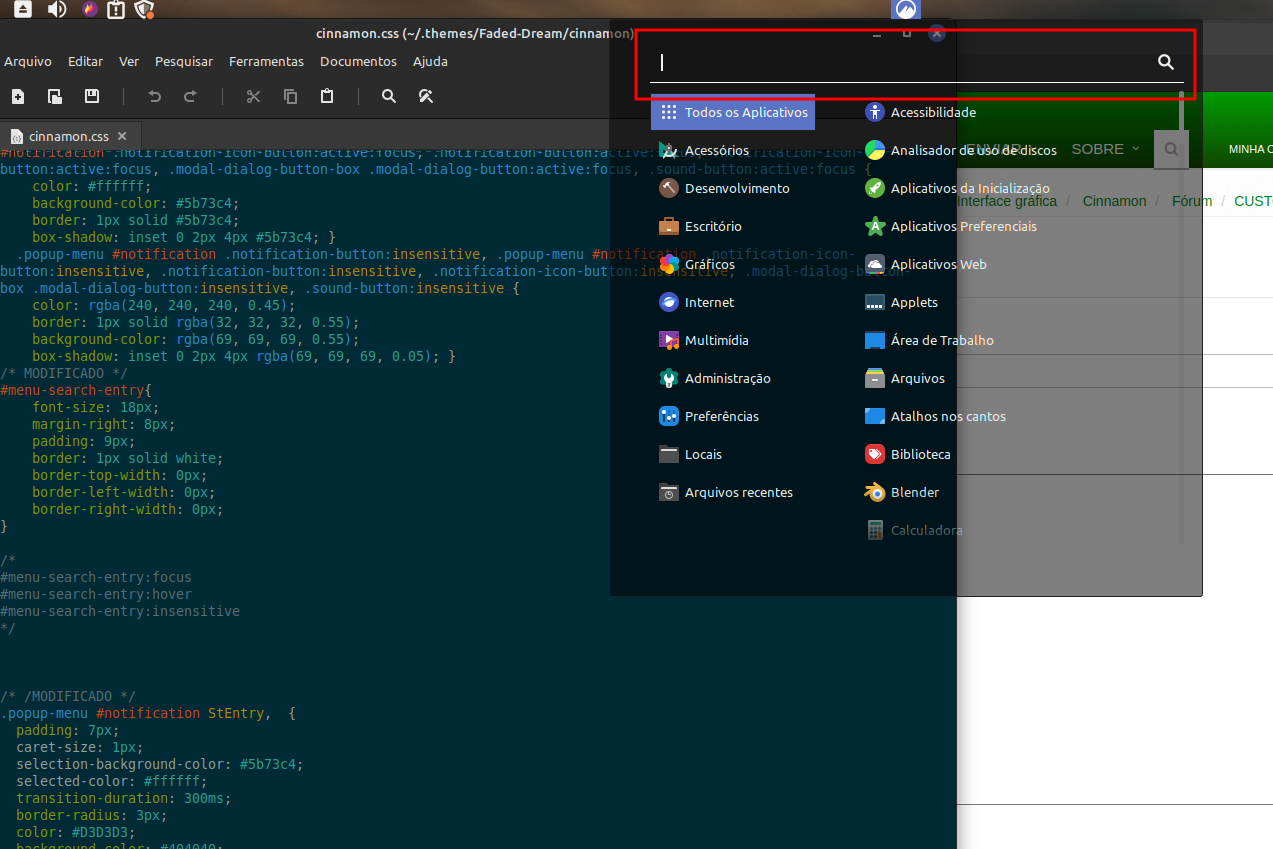1273x849 pixels.
Task: Open the Editar menu
Action: 85,61
